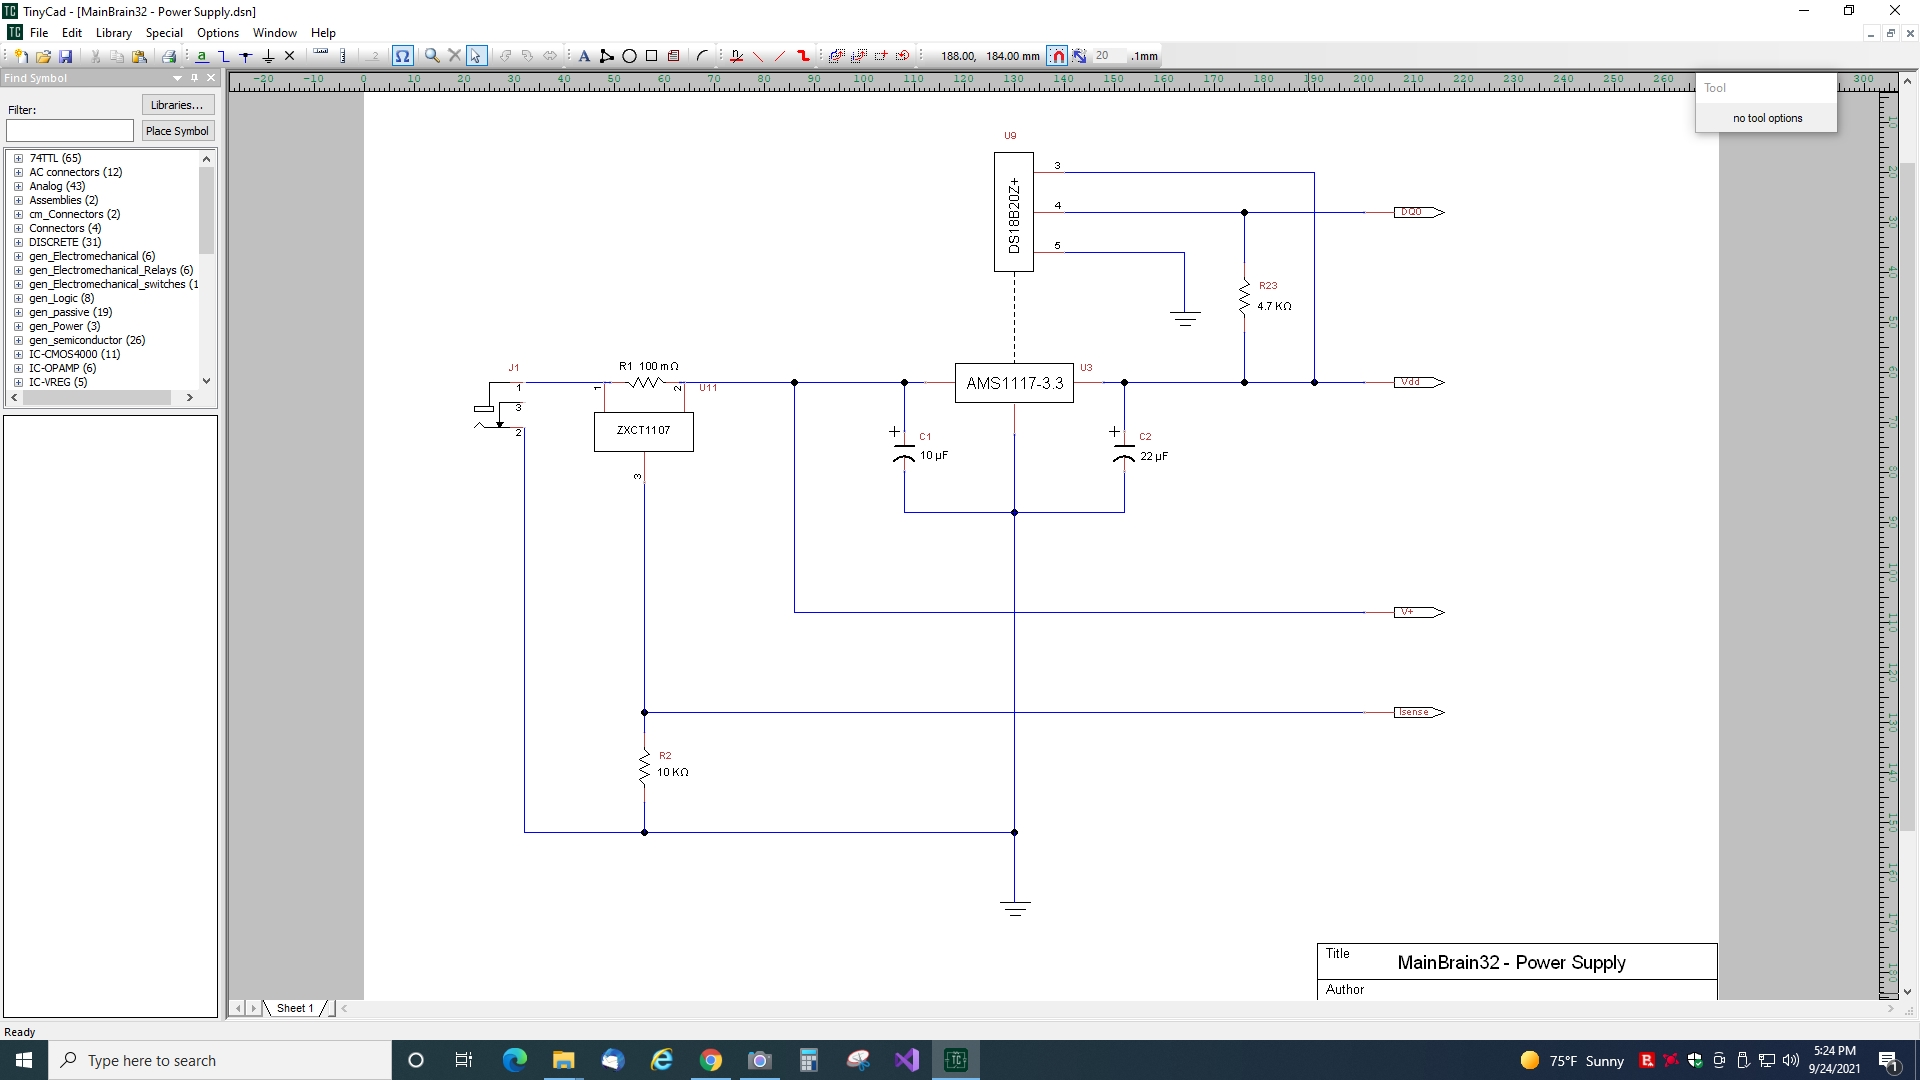
Task: Click the Save file toolbar icon
Action: [x=66, y=56]
